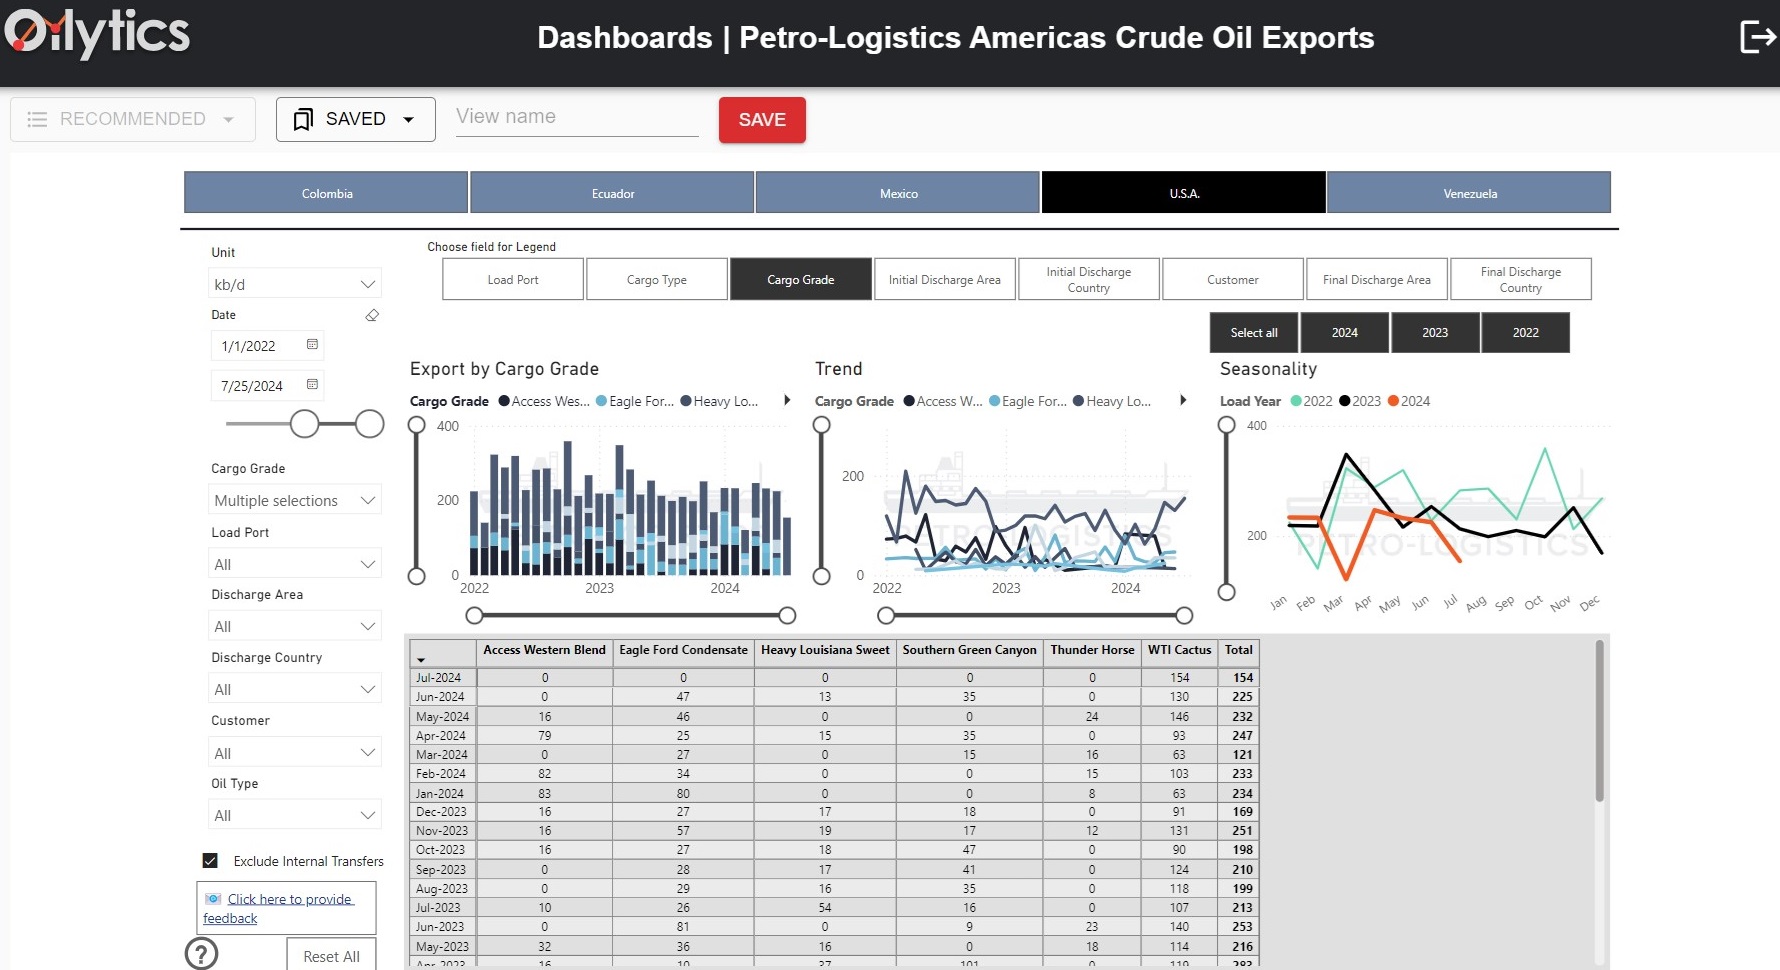This screenshot has width=1780, height=970.
Task: Select Initial Discharge Country legend field
Action: click(x=1089, y=279)
